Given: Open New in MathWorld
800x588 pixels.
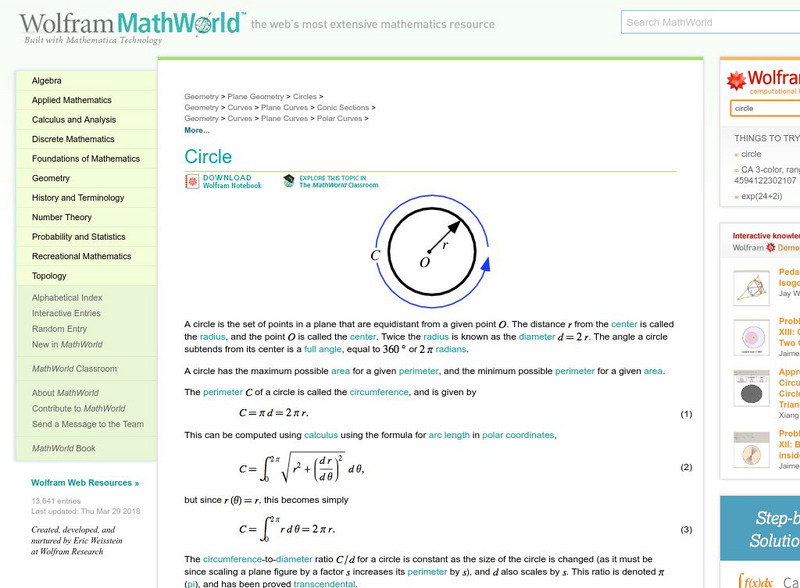Looking at the screenshot, I should pyautogui.click(x=67, y=345).
